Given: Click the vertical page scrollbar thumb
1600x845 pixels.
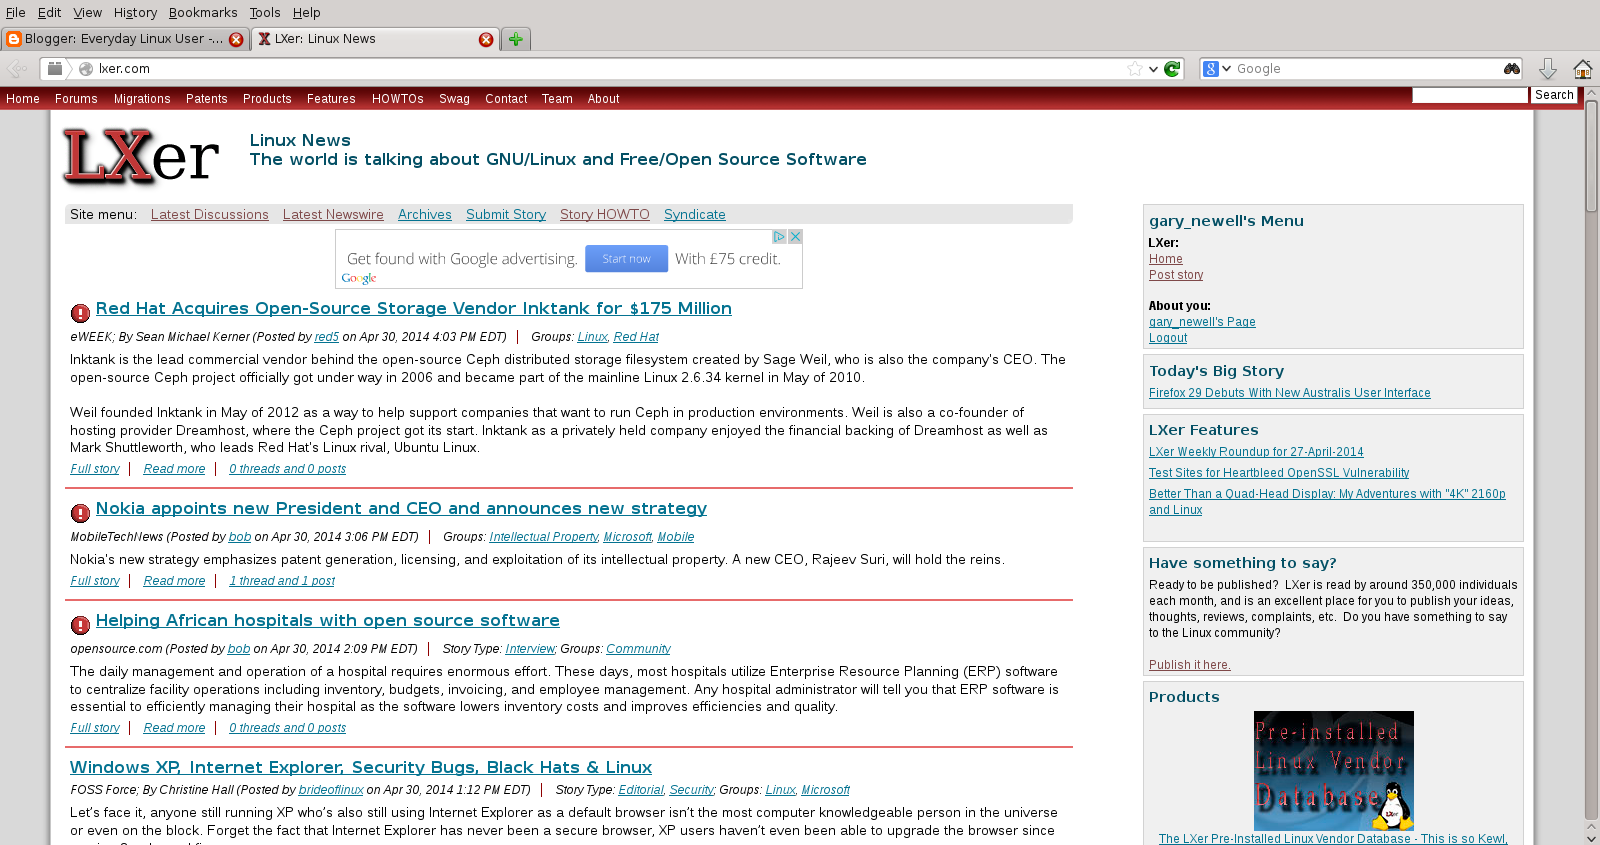Looking at the screenshot, I should [1591, 157].
